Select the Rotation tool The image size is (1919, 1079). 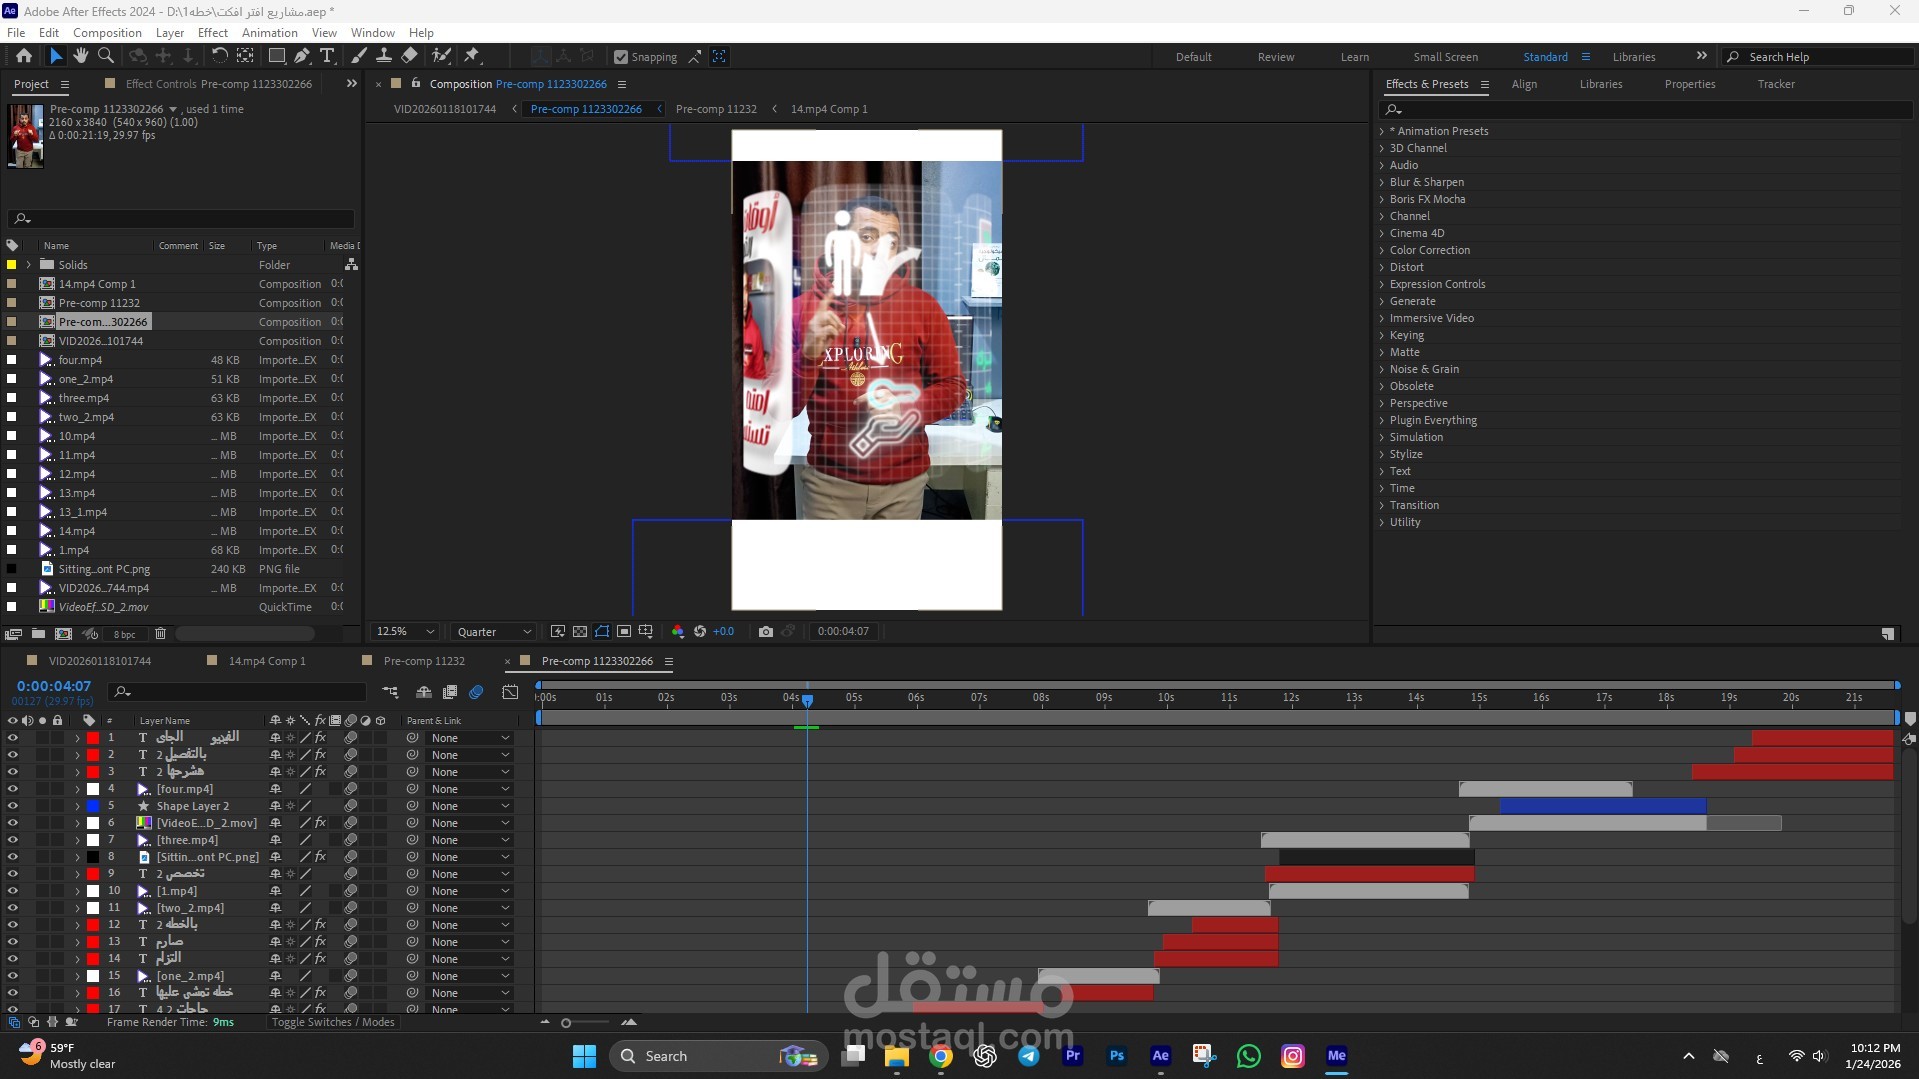point(220,56)
